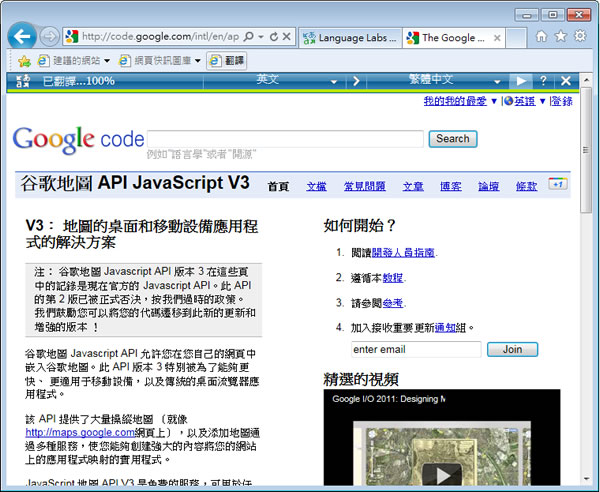Screen dimensions: 600x492
Task: Open the browser Home icon
Action: coord(541,36)
